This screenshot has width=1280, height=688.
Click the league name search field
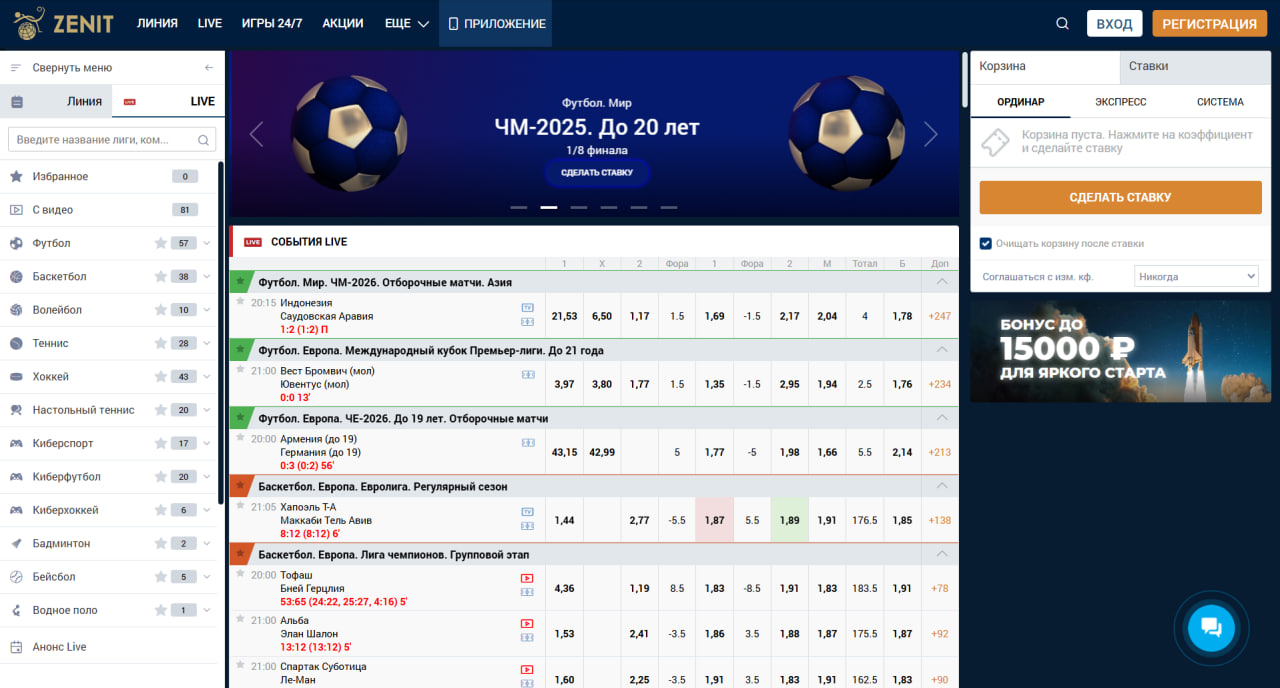coord(112,140)
